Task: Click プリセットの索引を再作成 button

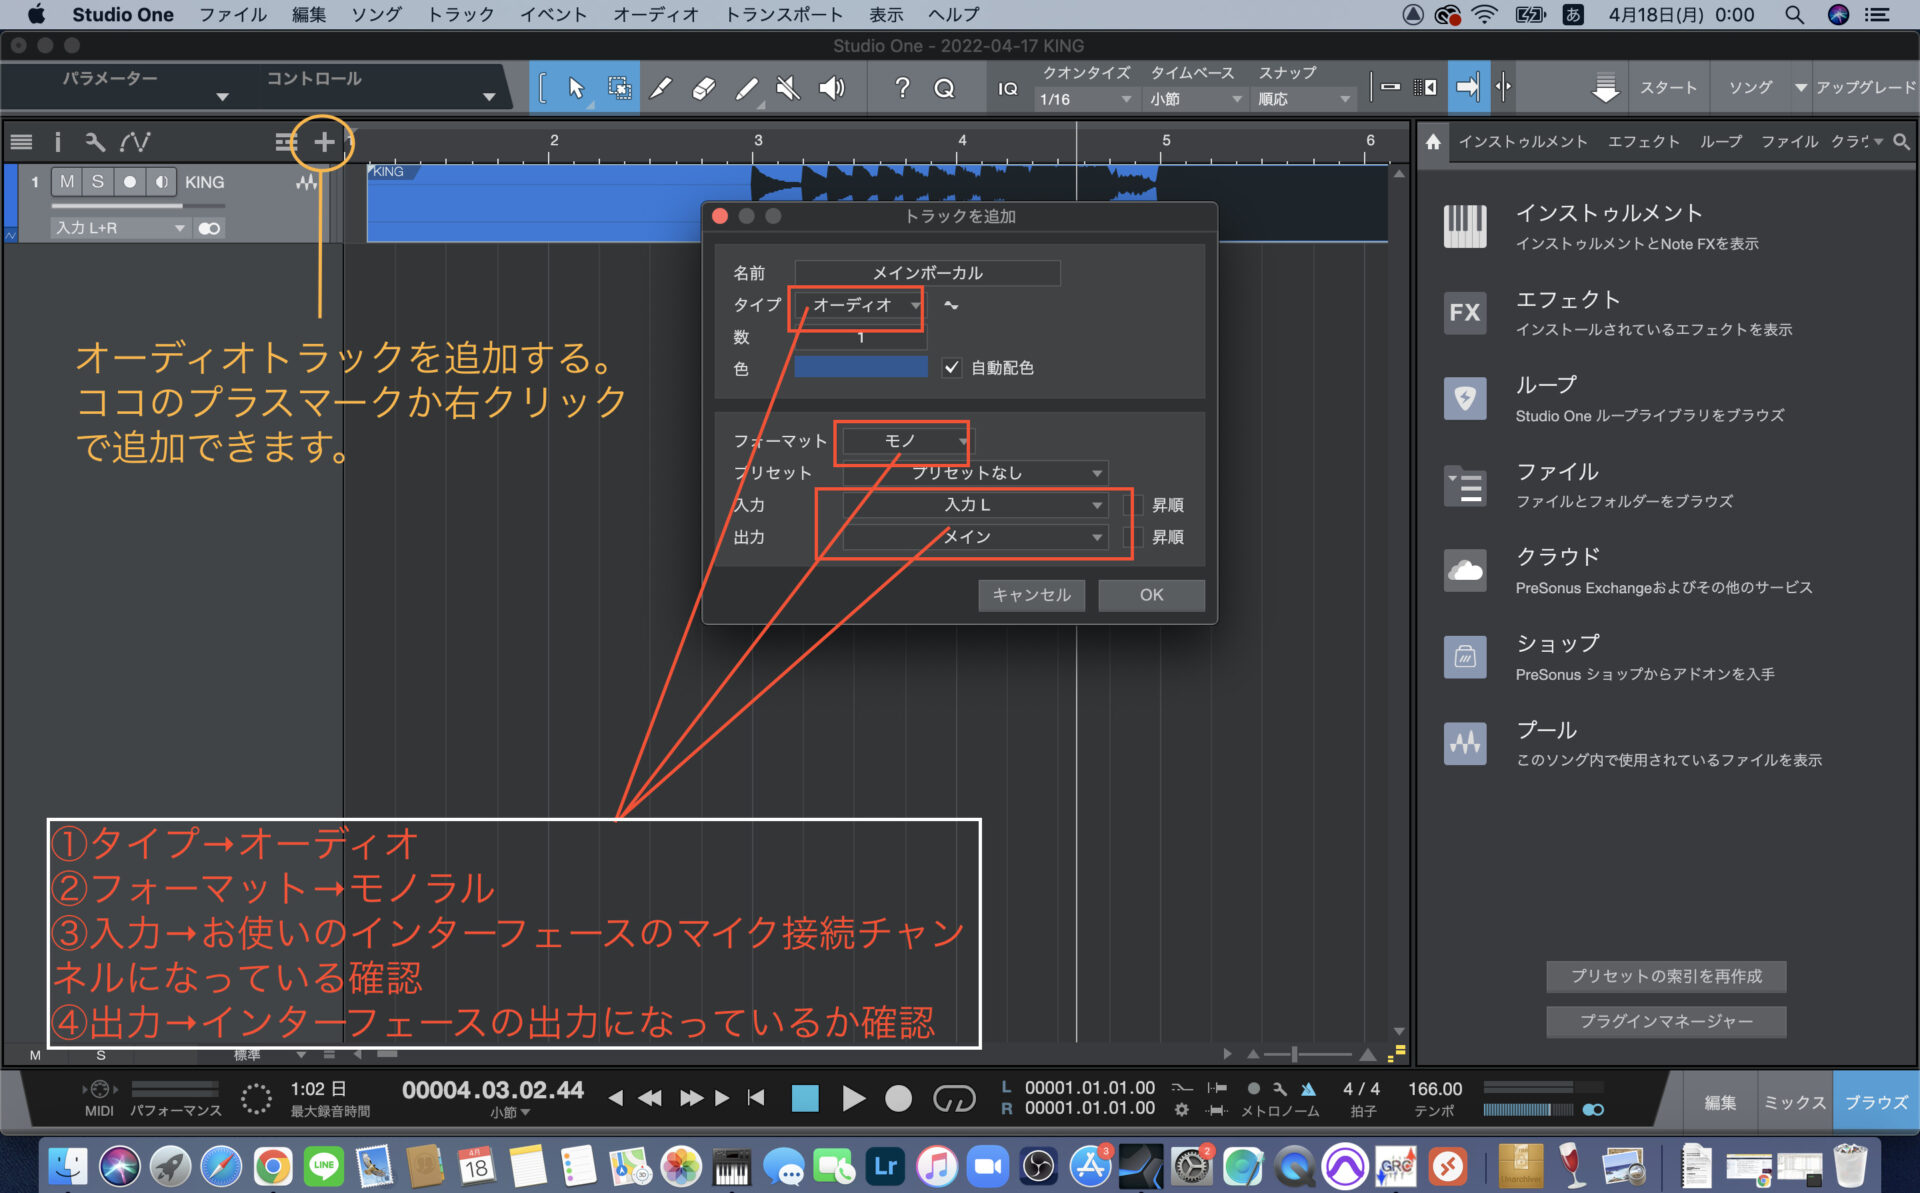Action: (1666, 976)
